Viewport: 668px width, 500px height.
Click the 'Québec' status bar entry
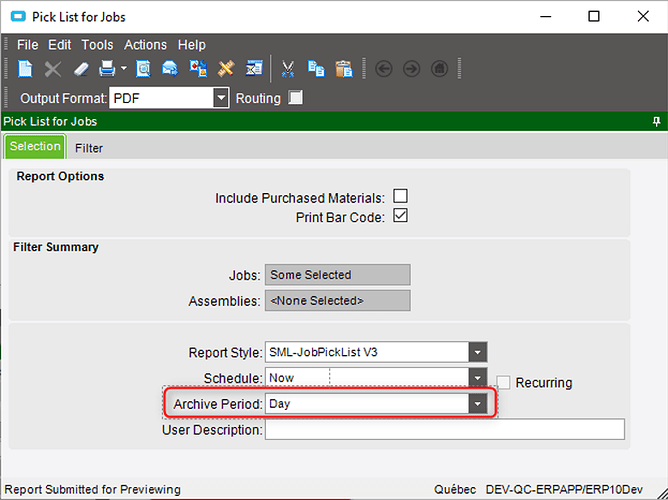coord(455,489)
